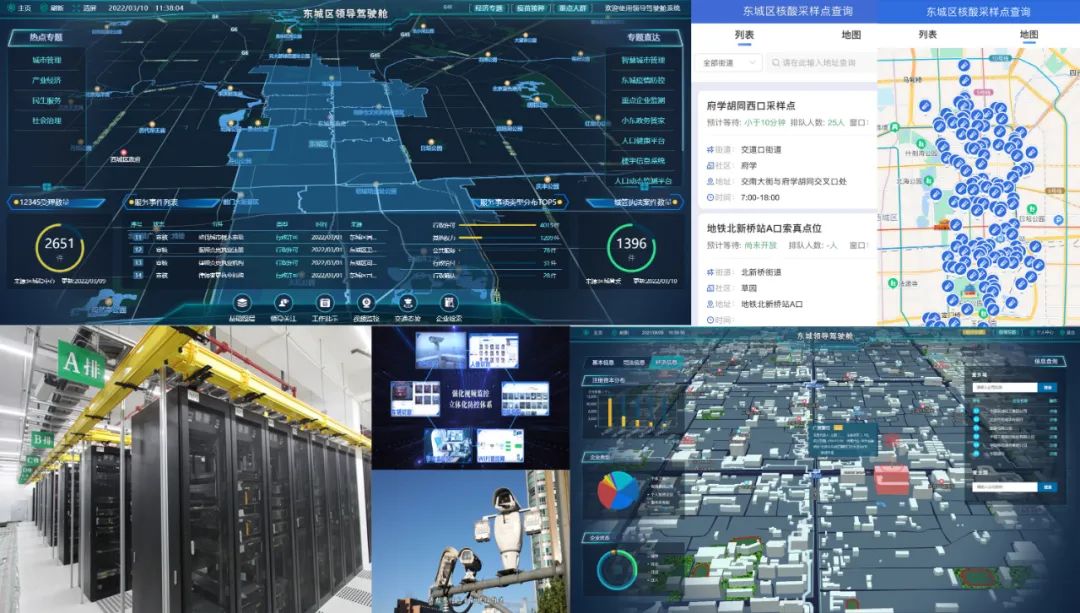
Task: Open the 全部街道 street dropdown
Action: [729, 63]
